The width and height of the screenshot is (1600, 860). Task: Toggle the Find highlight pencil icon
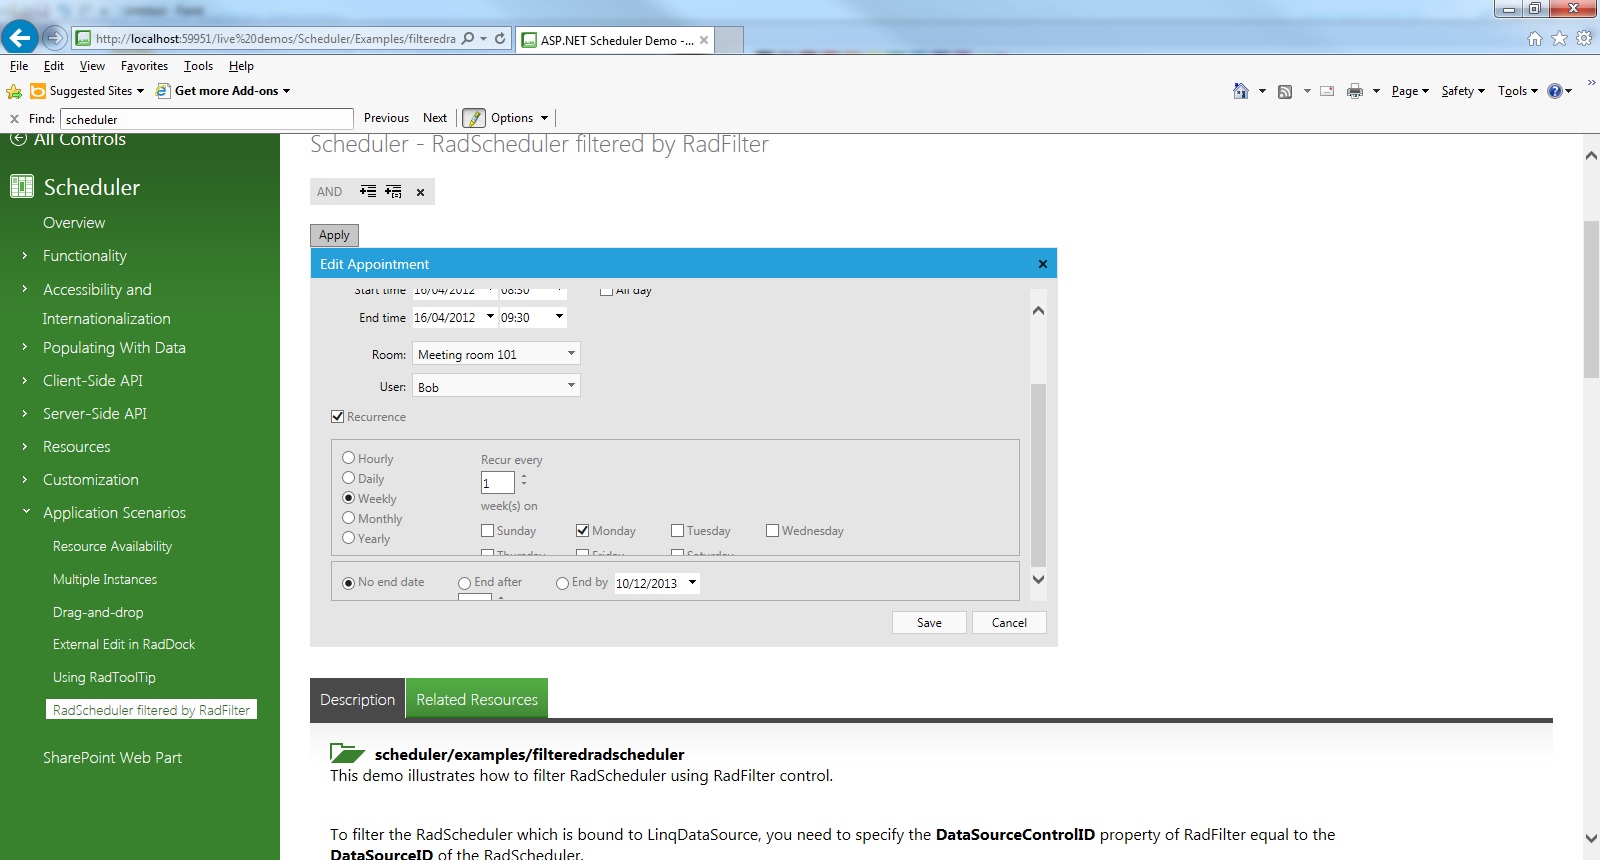474,118
